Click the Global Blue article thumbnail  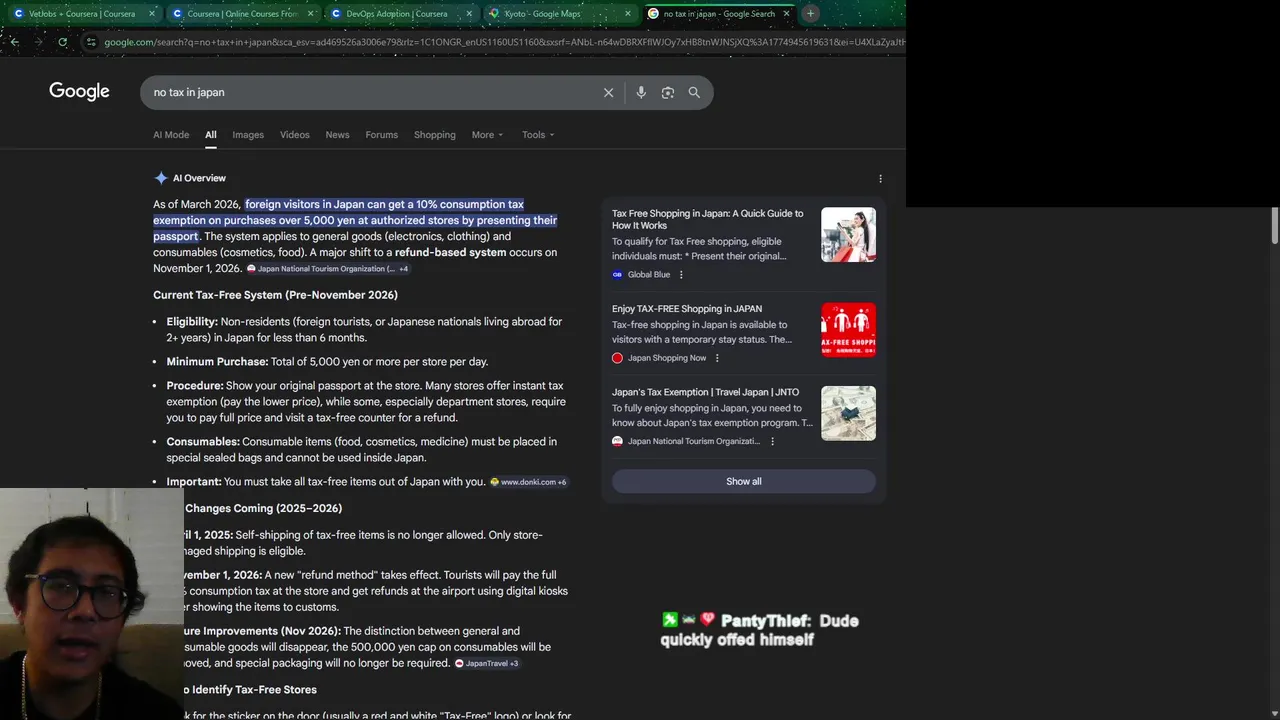[x=848, y=235]
